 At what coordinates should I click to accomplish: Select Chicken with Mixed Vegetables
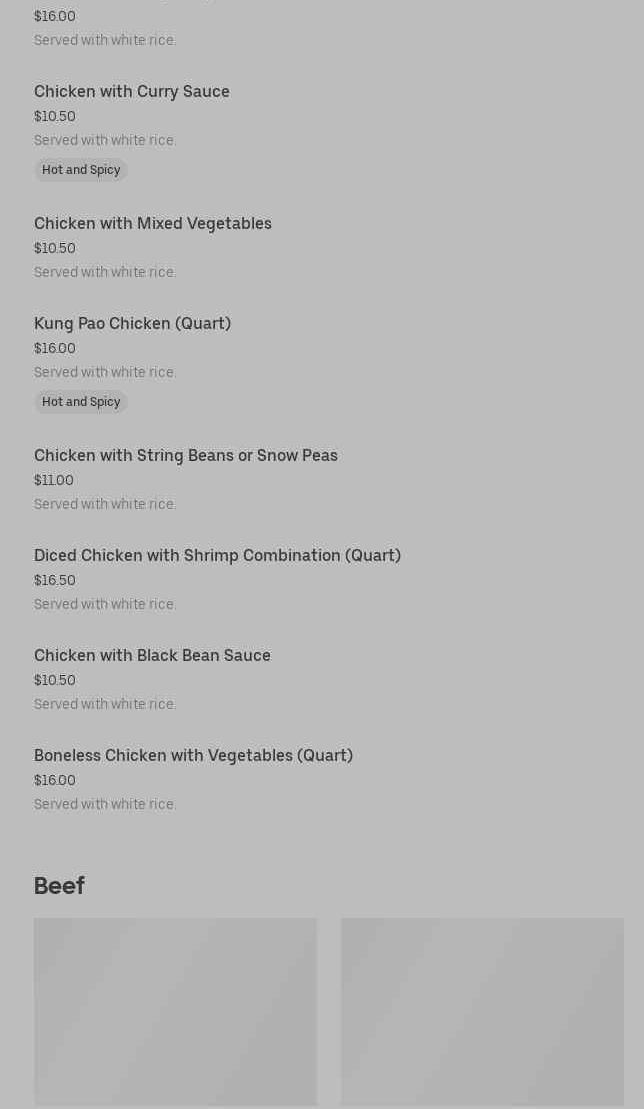(x=153, y=224)
